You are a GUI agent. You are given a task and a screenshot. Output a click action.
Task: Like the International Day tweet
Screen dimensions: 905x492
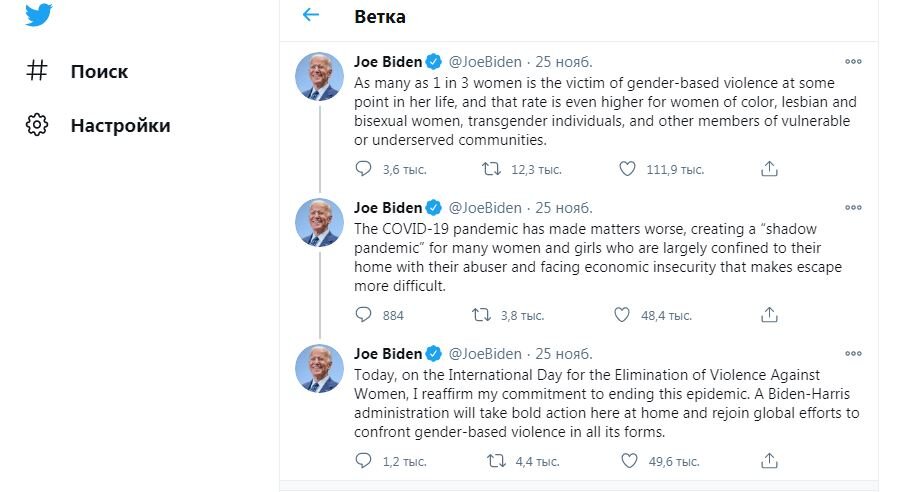628,461
